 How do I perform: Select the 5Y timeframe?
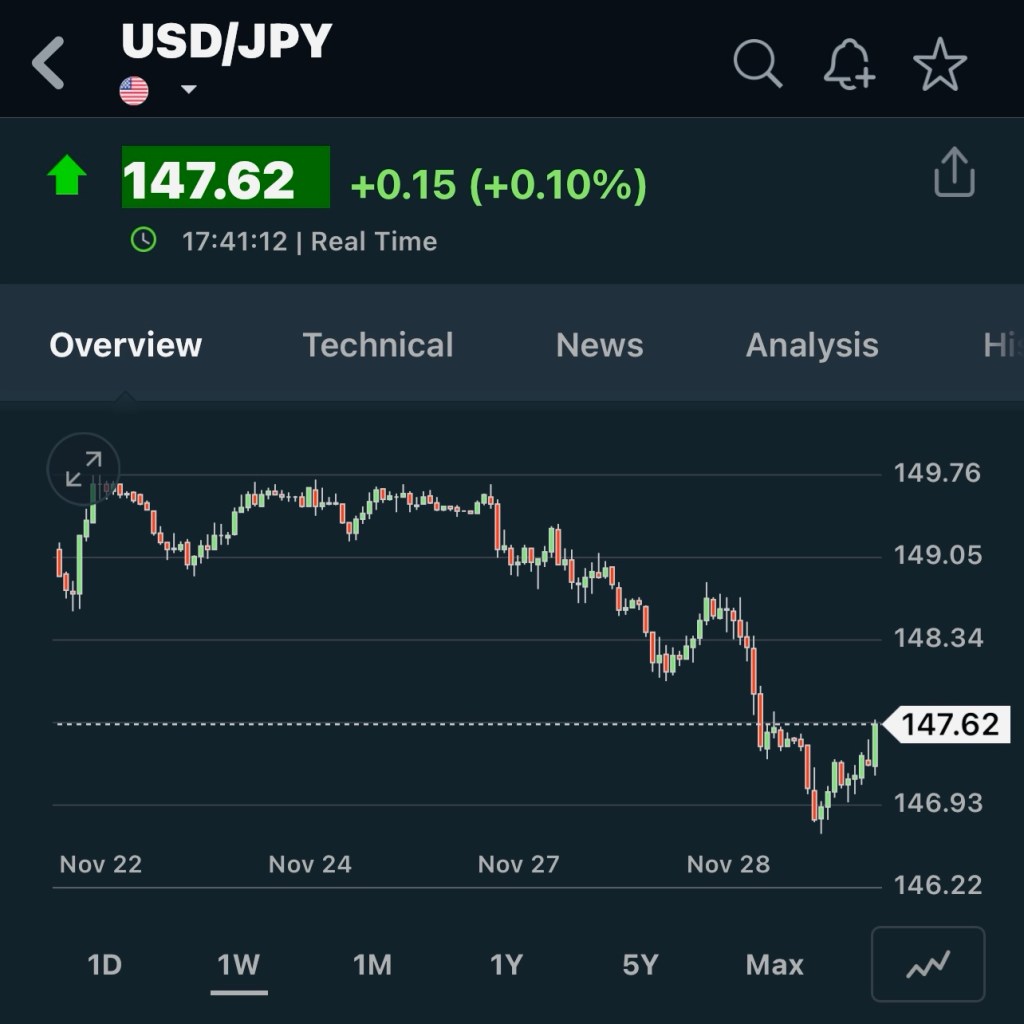click(640, 965)
